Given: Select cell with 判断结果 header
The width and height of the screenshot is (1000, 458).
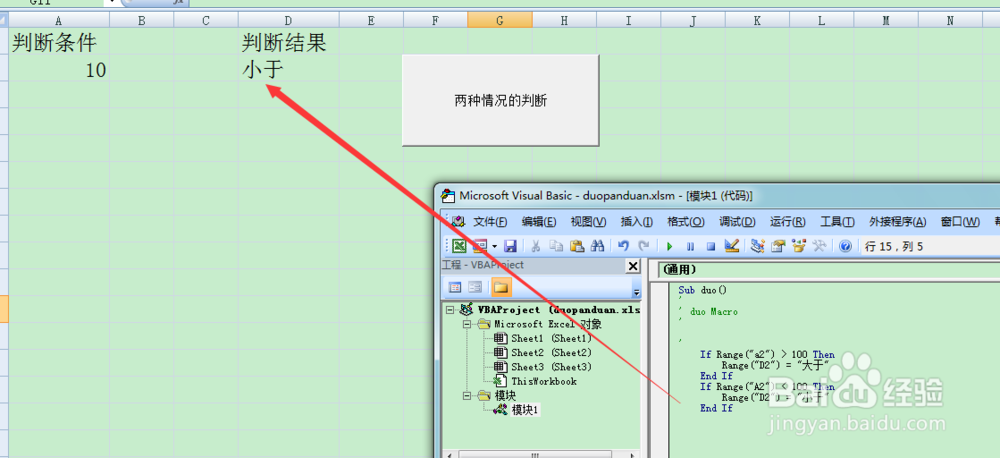Looking at the screenshot, I should coord(288,42).
